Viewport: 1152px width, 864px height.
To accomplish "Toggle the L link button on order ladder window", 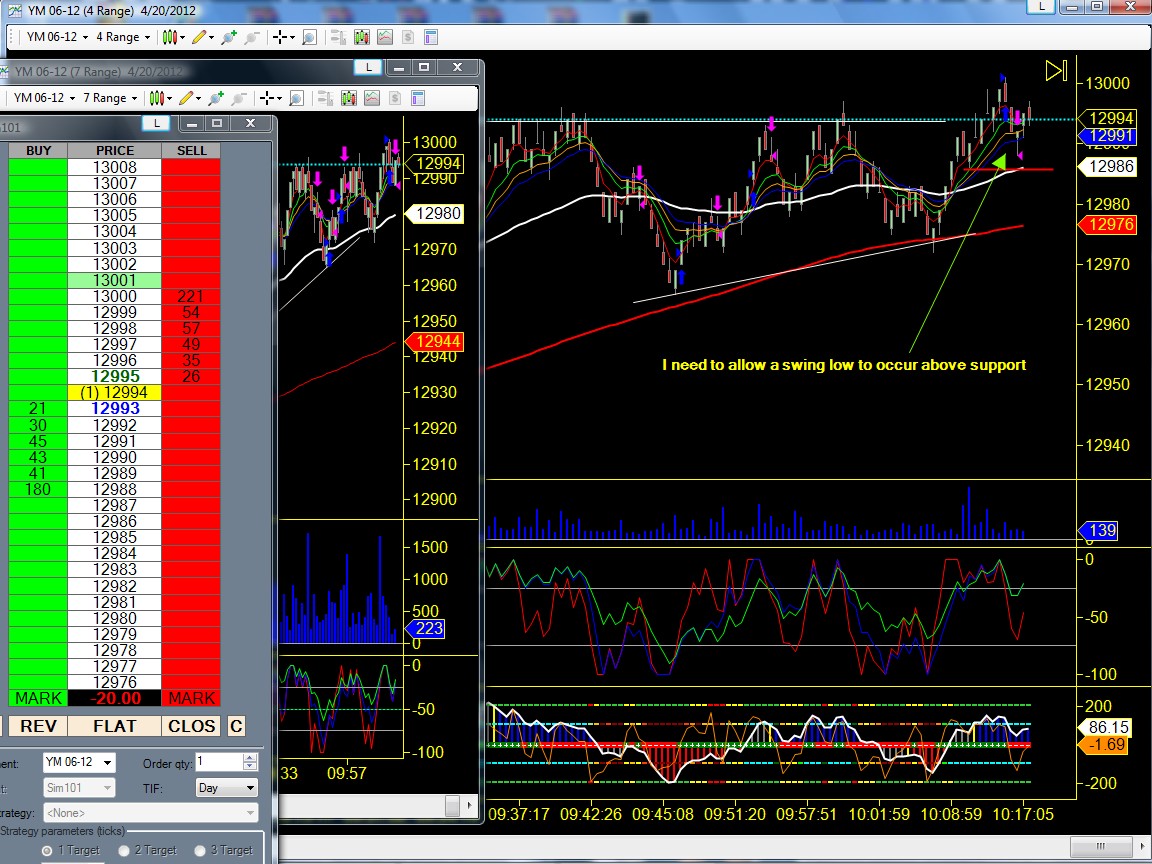I will click(156, 123).
